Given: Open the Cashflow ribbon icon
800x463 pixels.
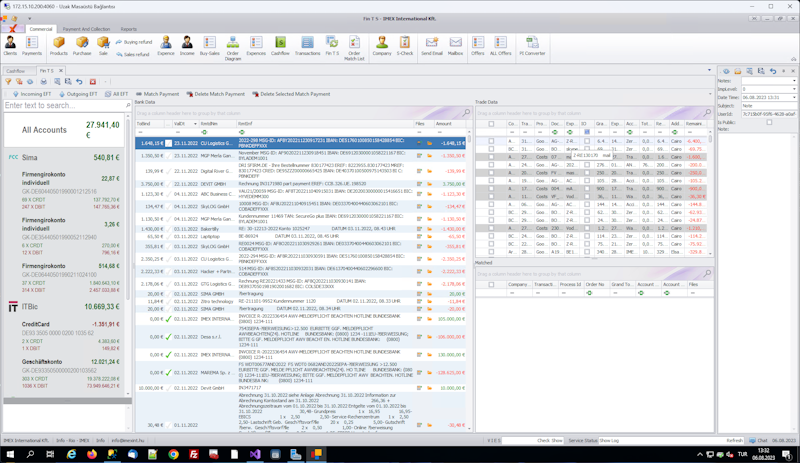Looking at the screenshot, I should 280,45.
